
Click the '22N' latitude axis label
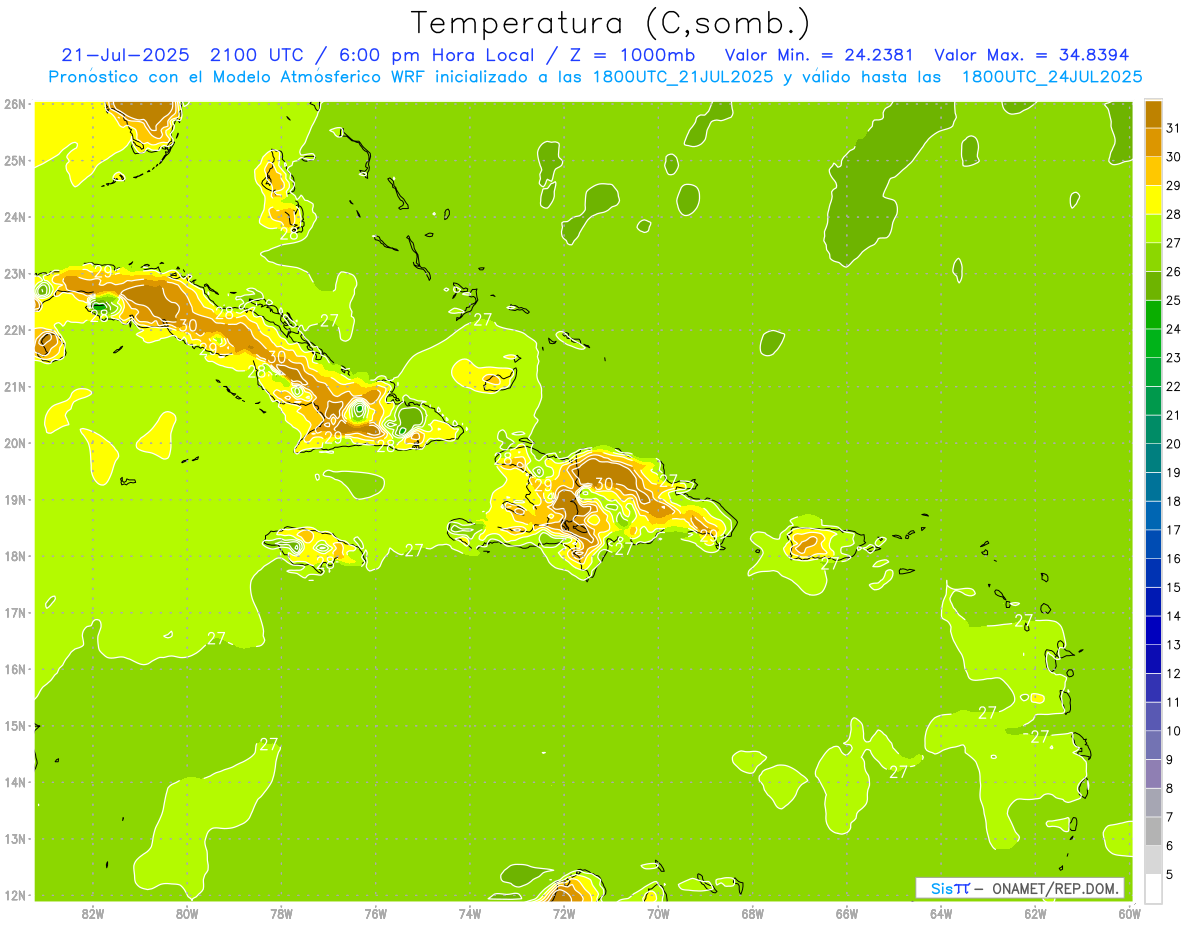(x=15, y=330)
